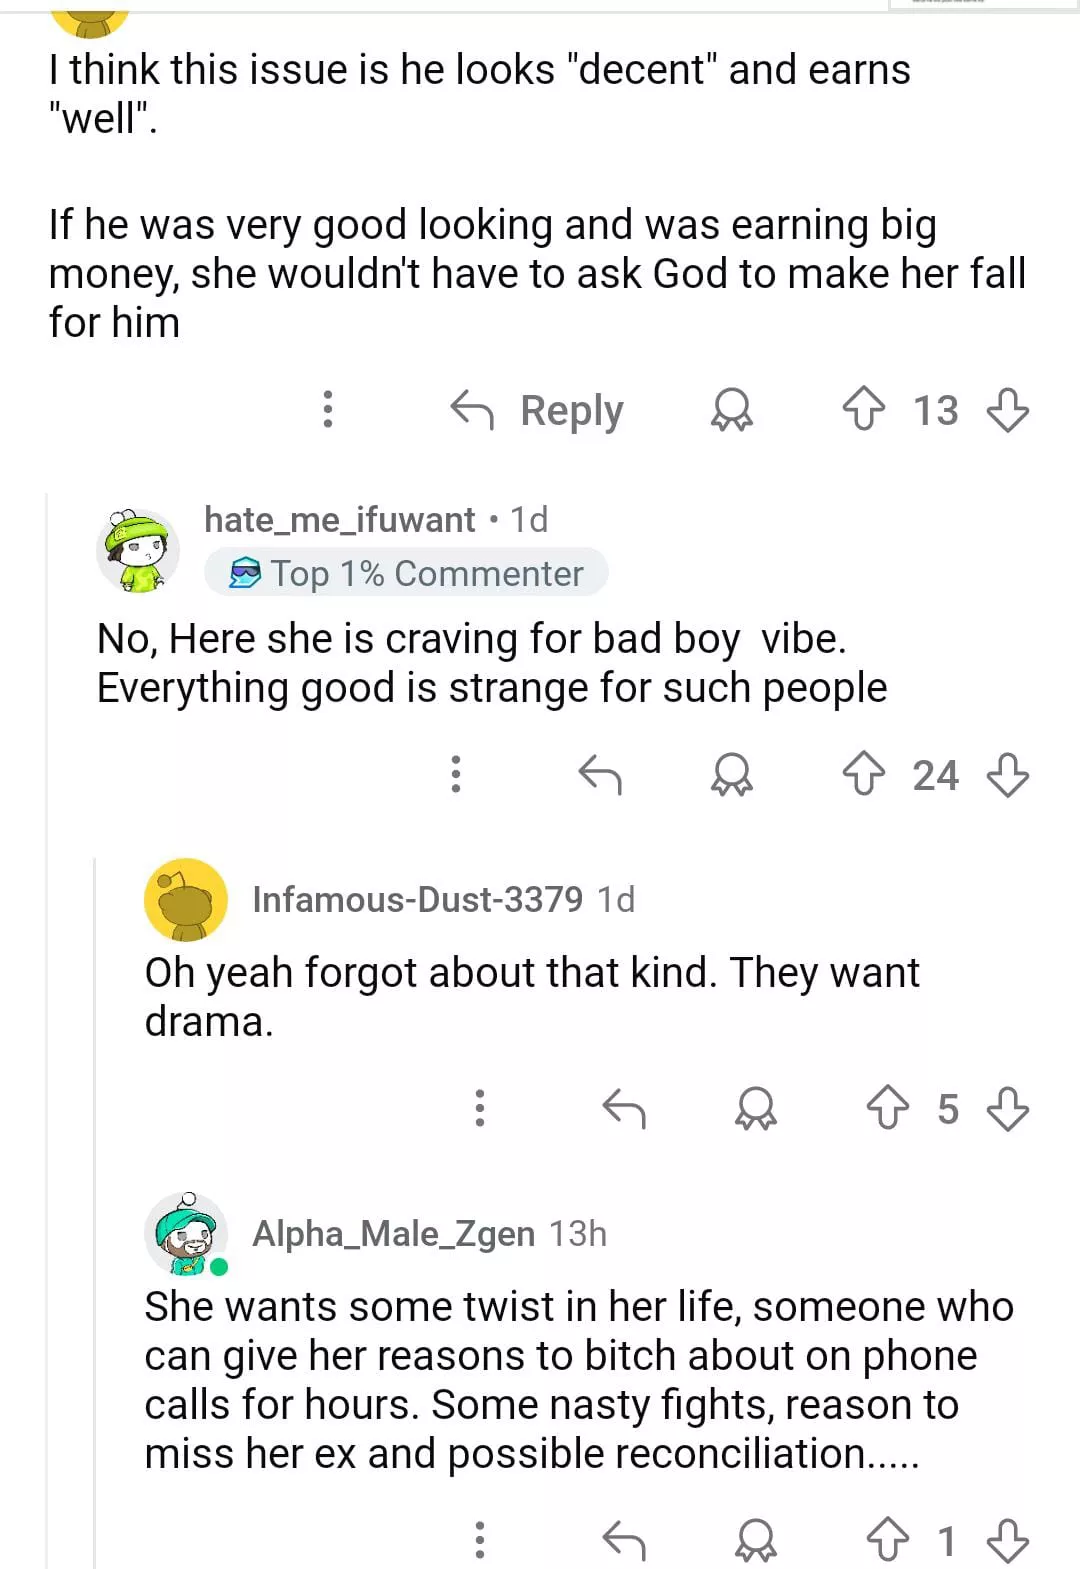Upvote hate_me_ifuwant's comment

863,775
